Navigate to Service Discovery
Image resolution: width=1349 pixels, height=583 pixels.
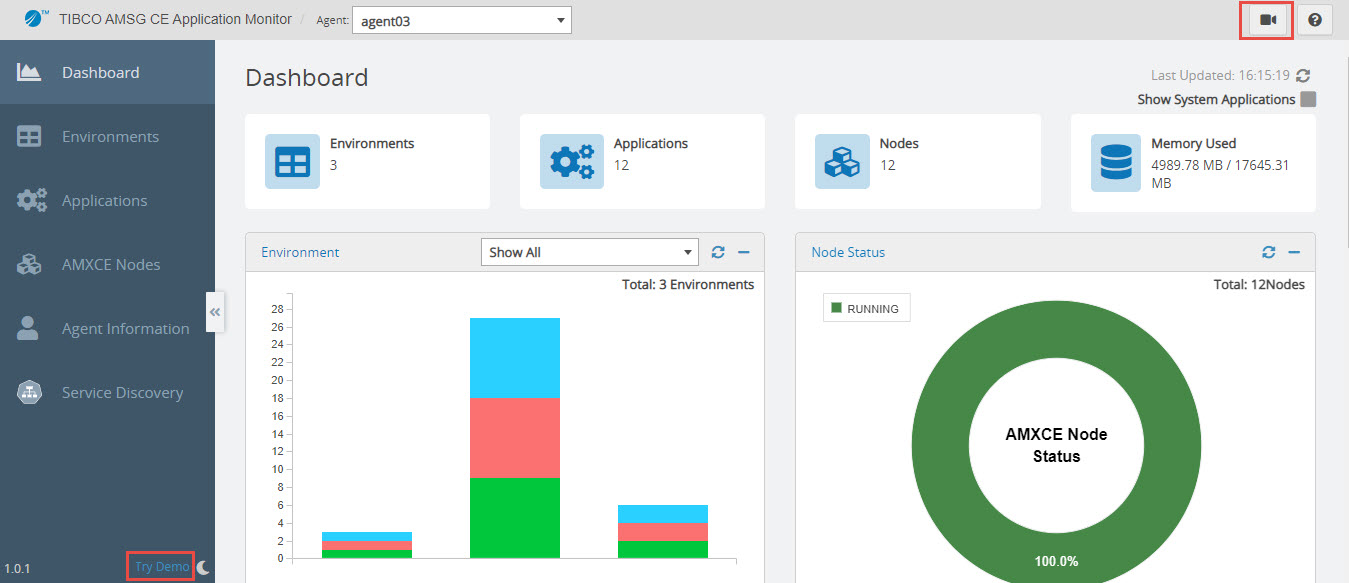107,392
